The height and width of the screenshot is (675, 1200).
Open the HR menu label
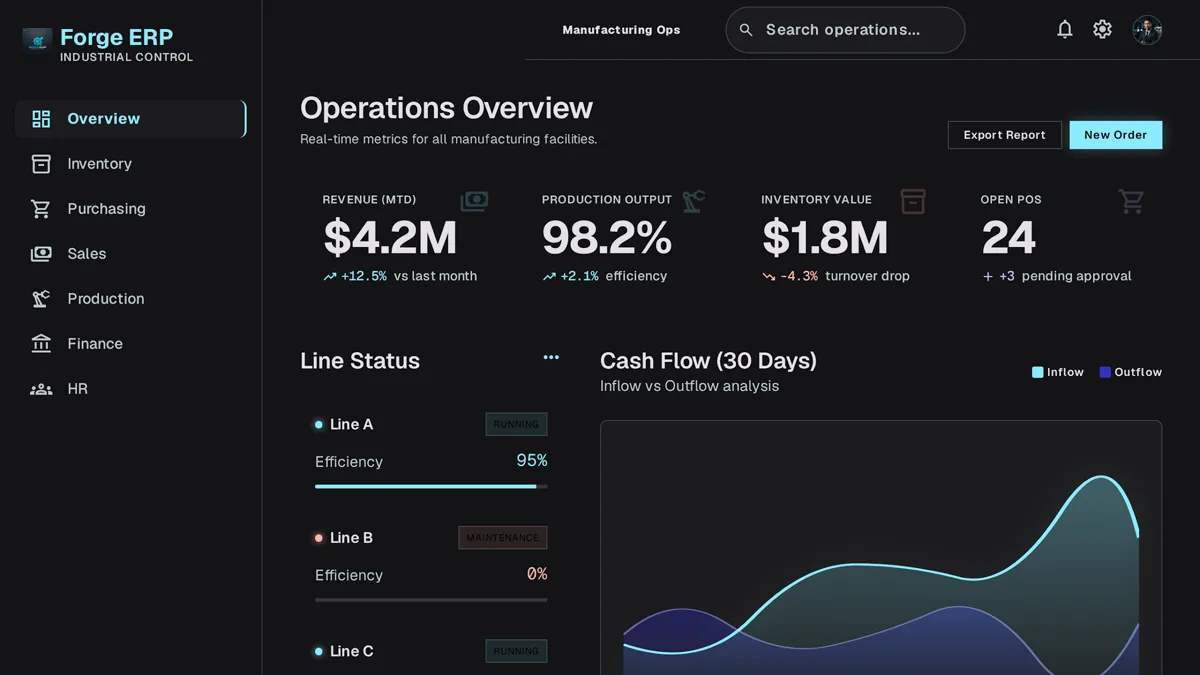pos(78,389)
